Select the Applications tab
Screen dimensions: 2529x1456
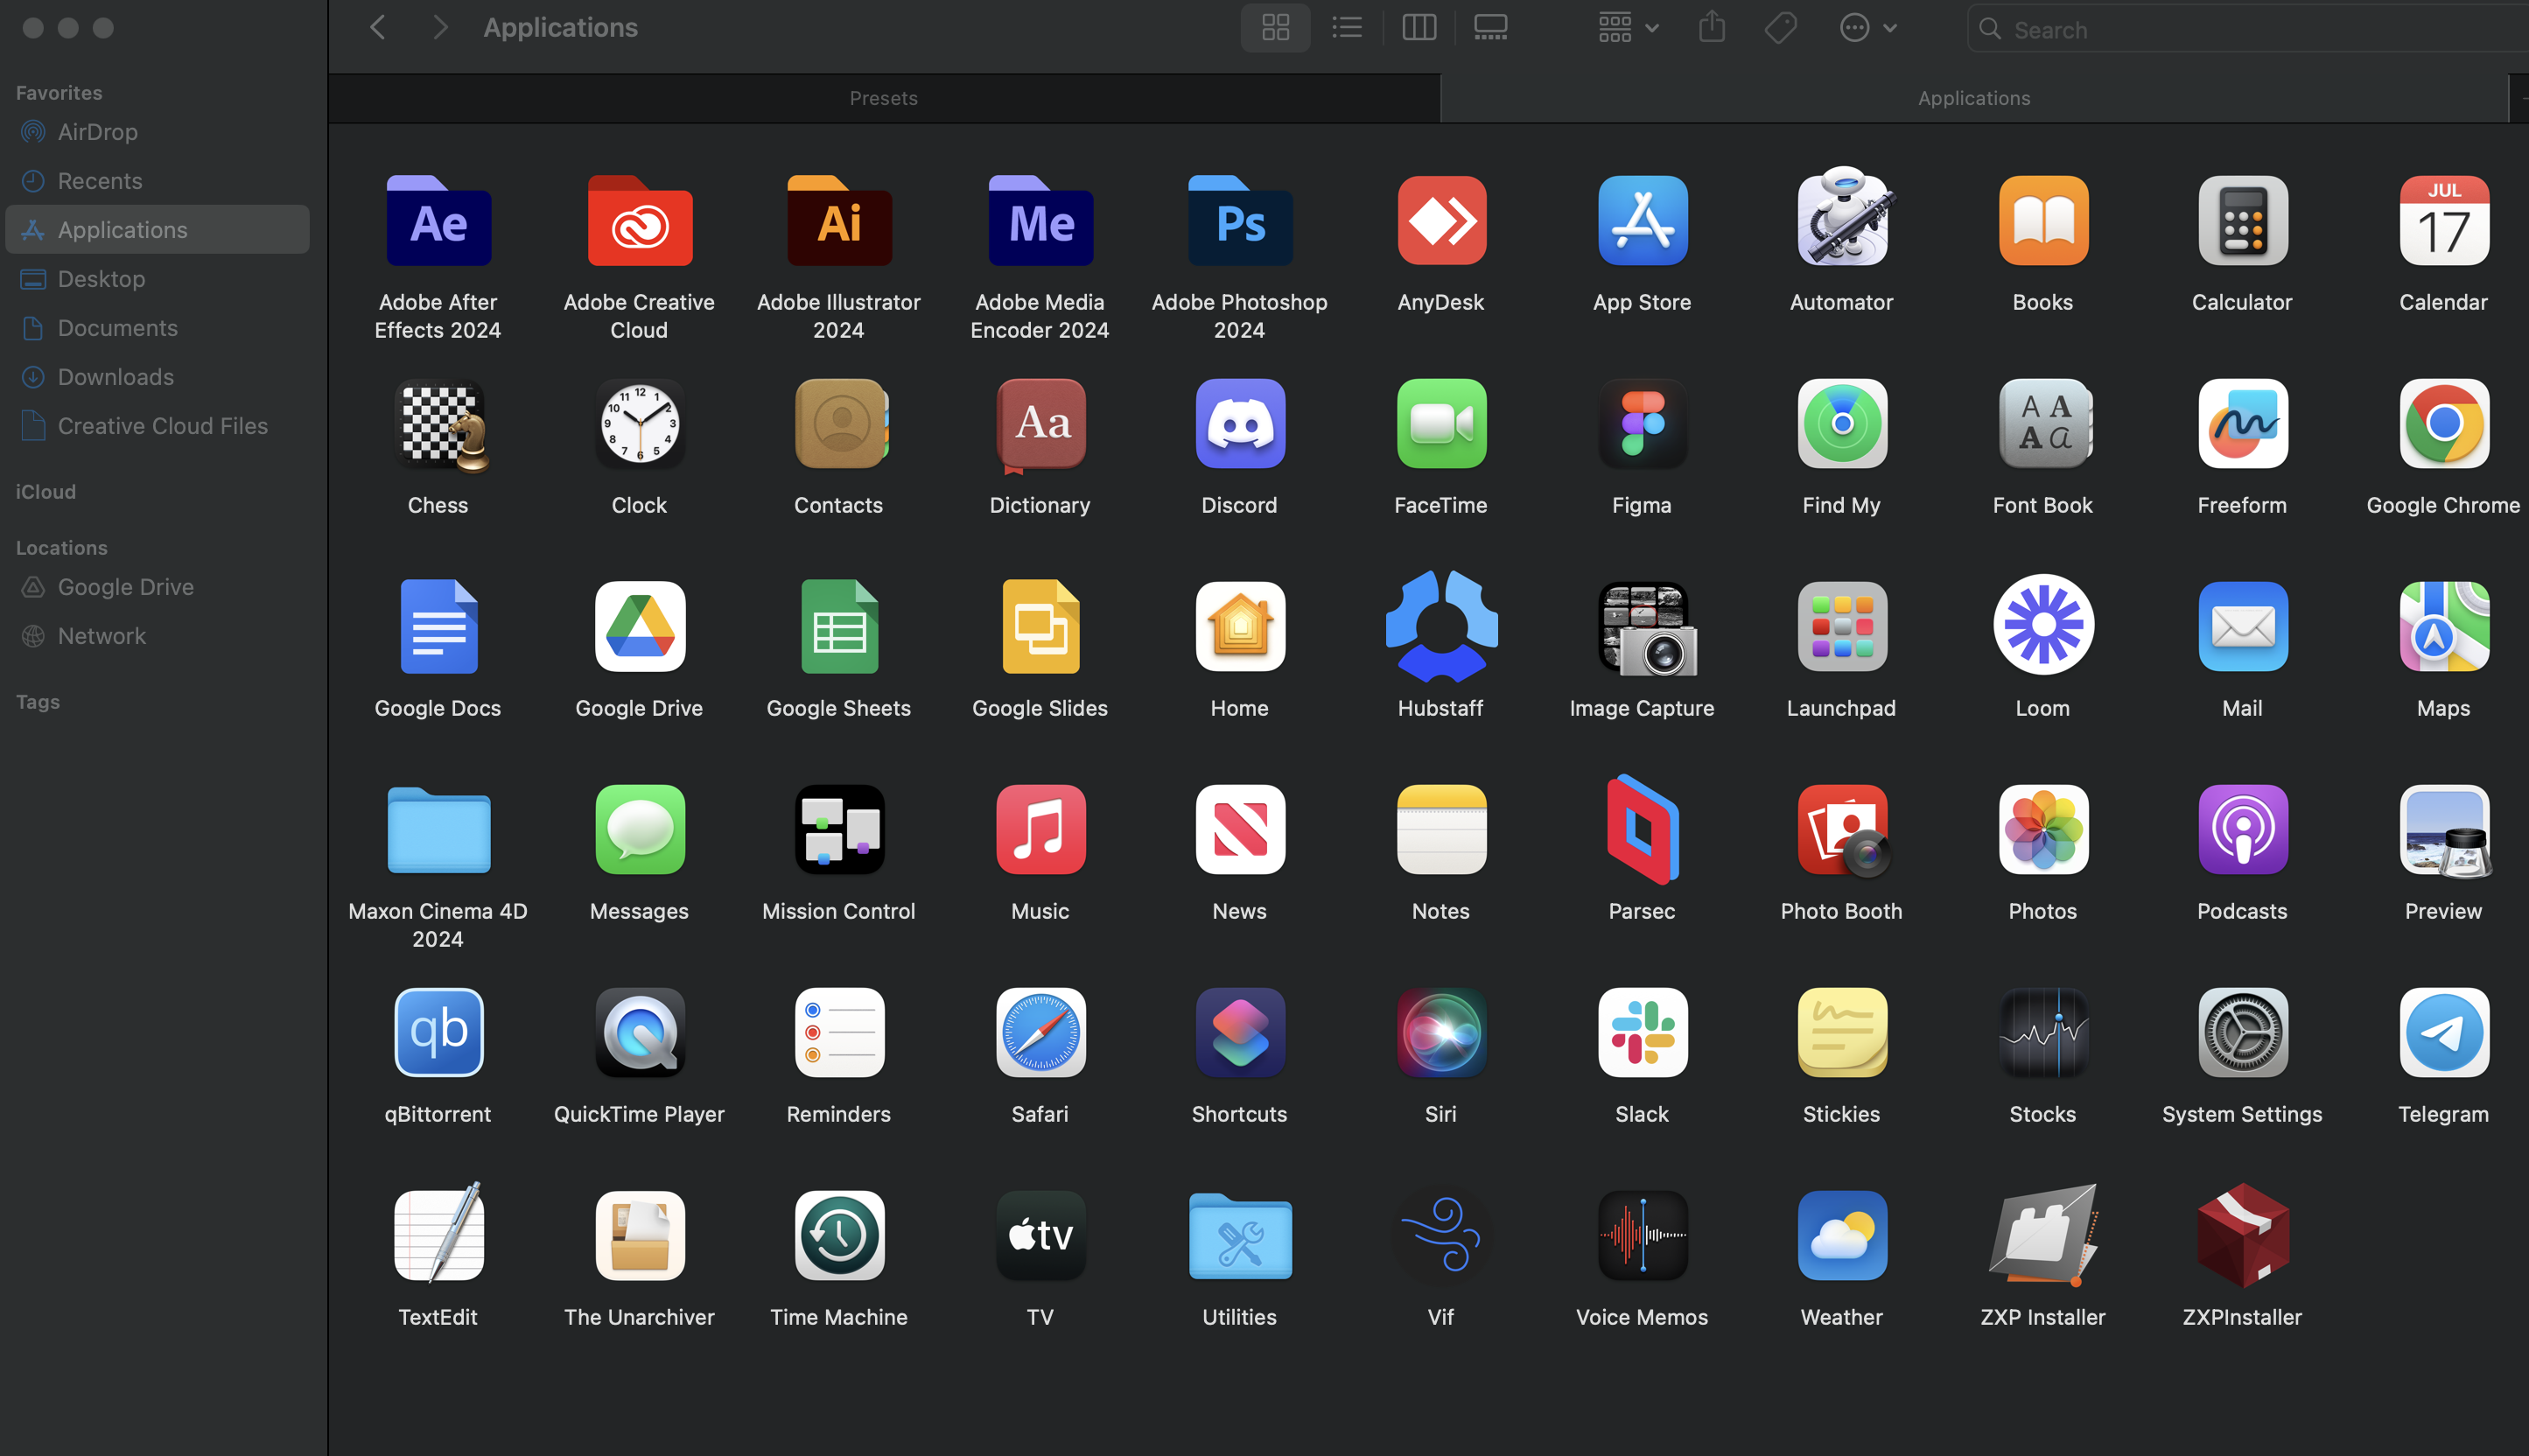[1973, 97]
